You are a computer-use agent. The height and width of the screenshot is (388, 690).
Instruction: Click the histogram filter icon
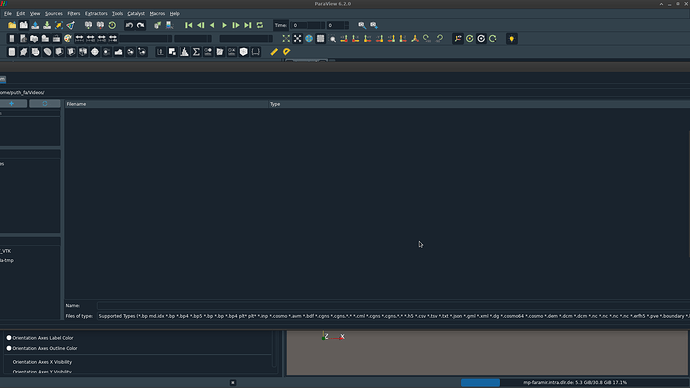(x=184, y=52)
